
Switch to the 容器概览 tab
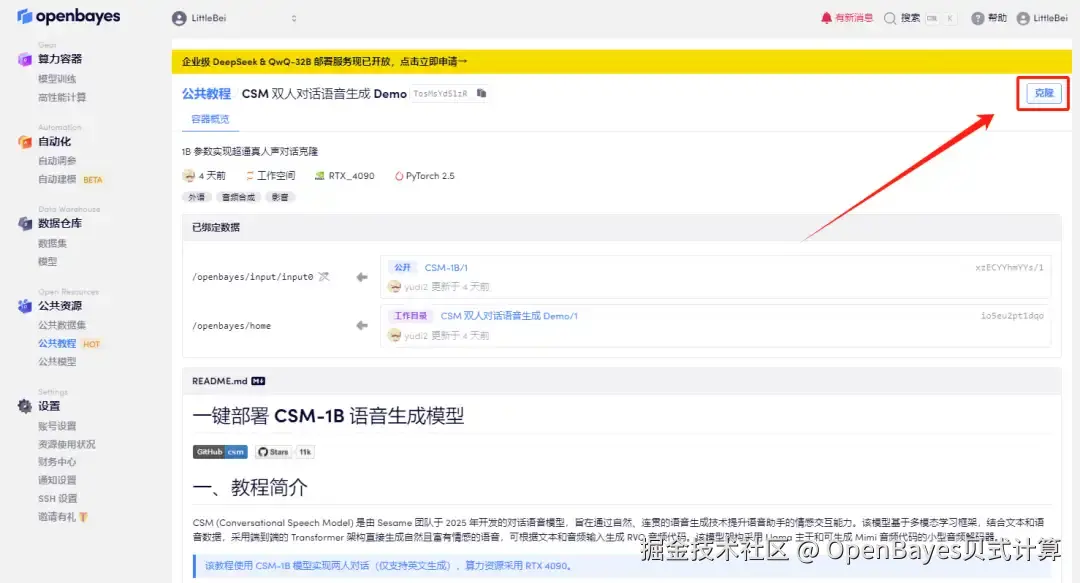pyautogui.click(x=210, y=119)
